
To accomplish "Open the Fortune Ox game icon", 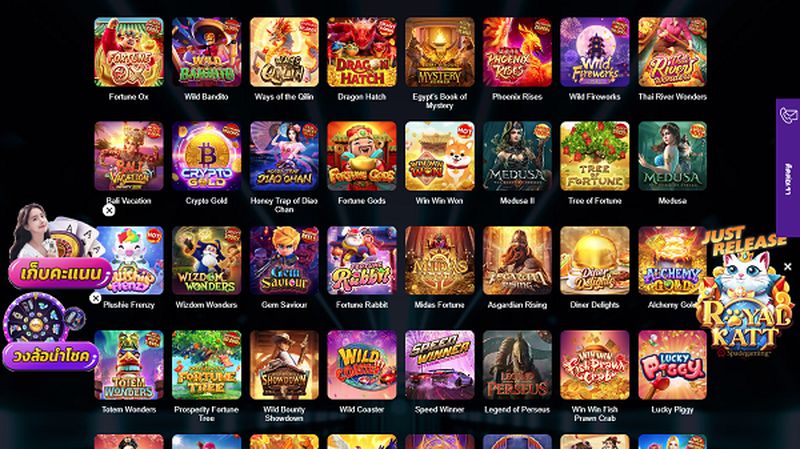I will (x=129, y=52).
